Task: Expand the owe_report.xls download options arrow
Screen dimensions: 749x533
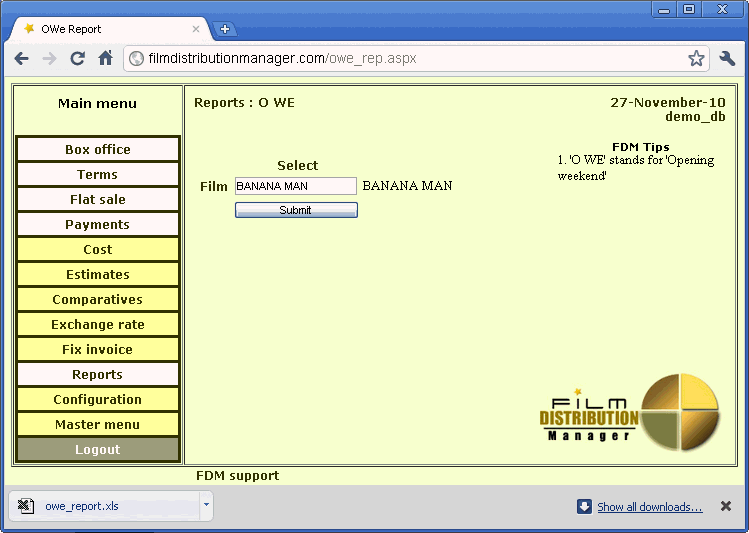Action: point(206,505)
